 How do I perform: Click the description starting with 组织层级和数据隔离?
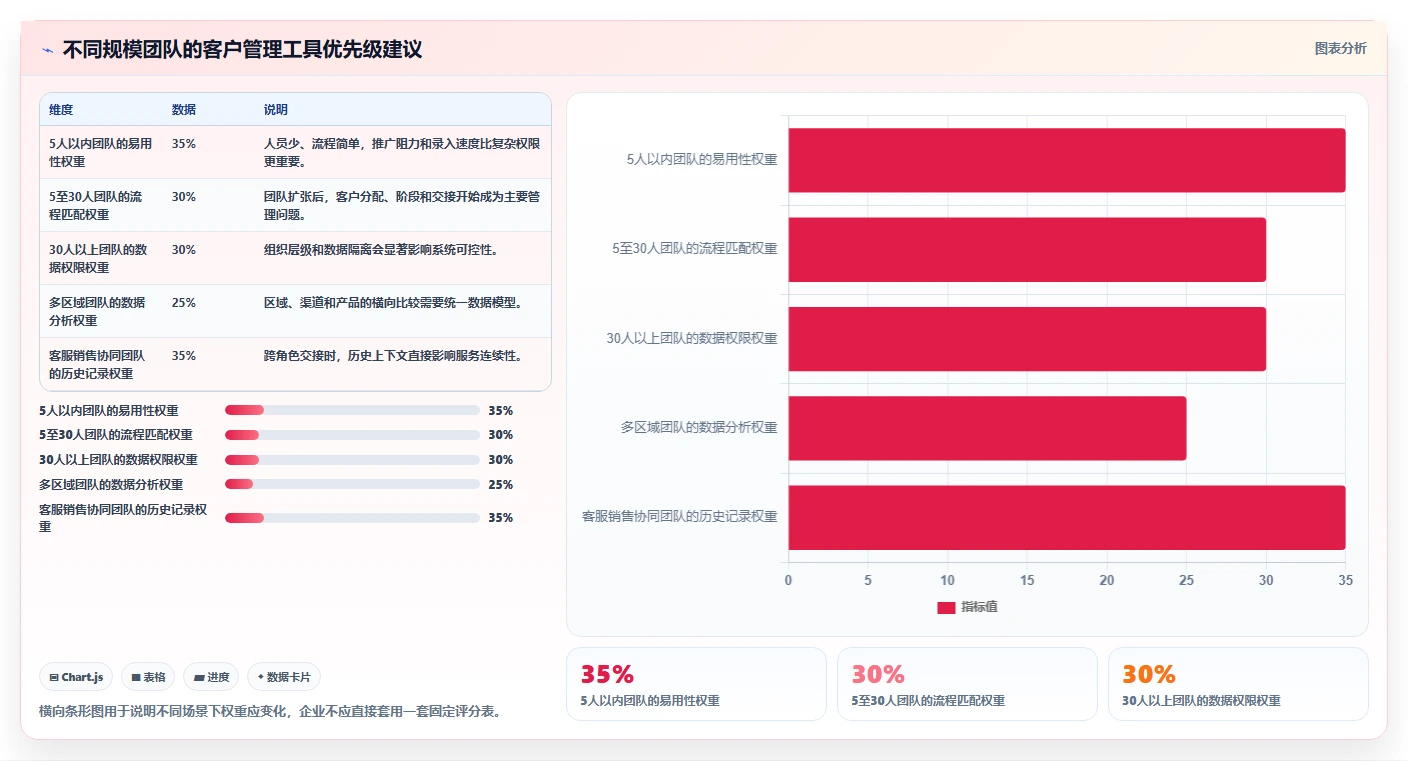[x=380, y=250]
